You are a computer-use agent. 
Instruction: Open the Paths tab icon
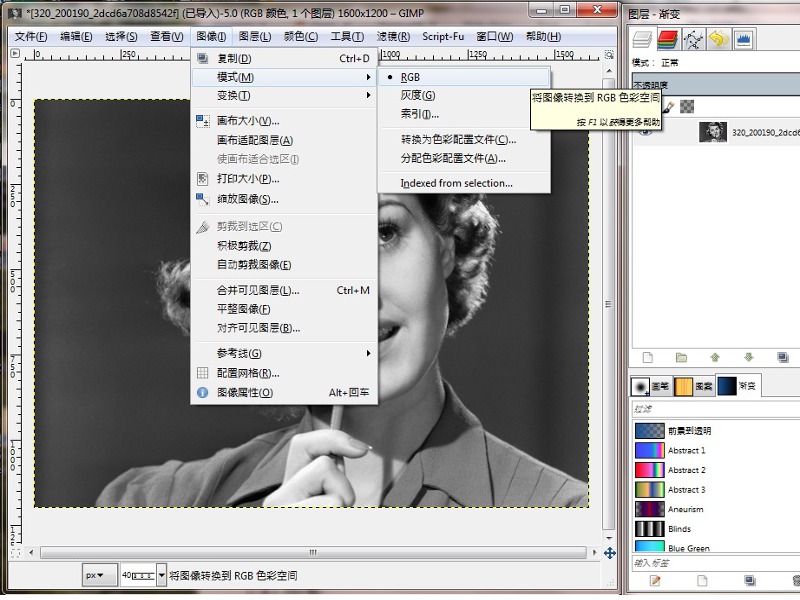[x=692, y=40]
